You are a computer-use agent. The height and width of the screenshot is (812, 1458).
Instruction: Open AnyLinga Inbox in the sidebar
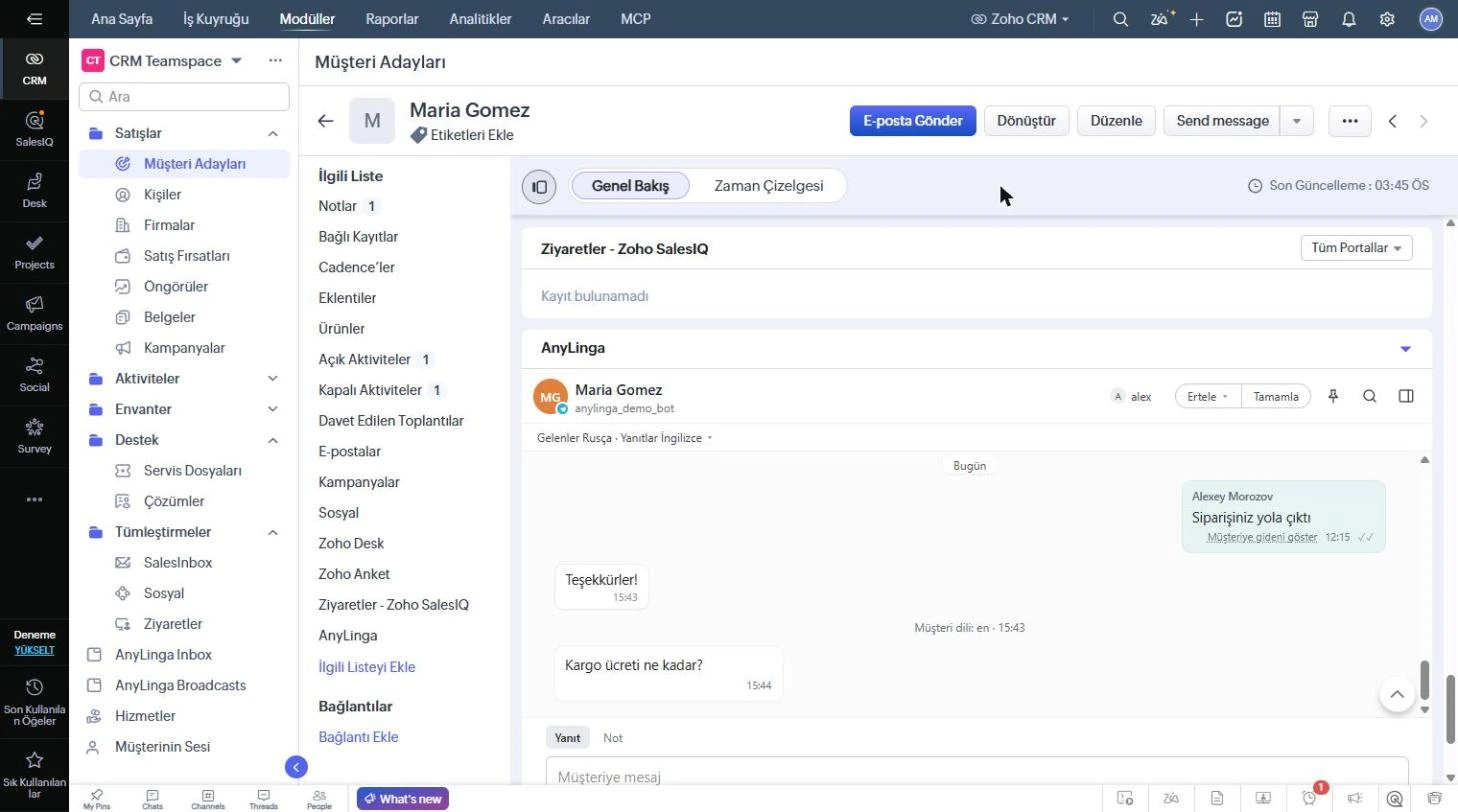point(163,654)
